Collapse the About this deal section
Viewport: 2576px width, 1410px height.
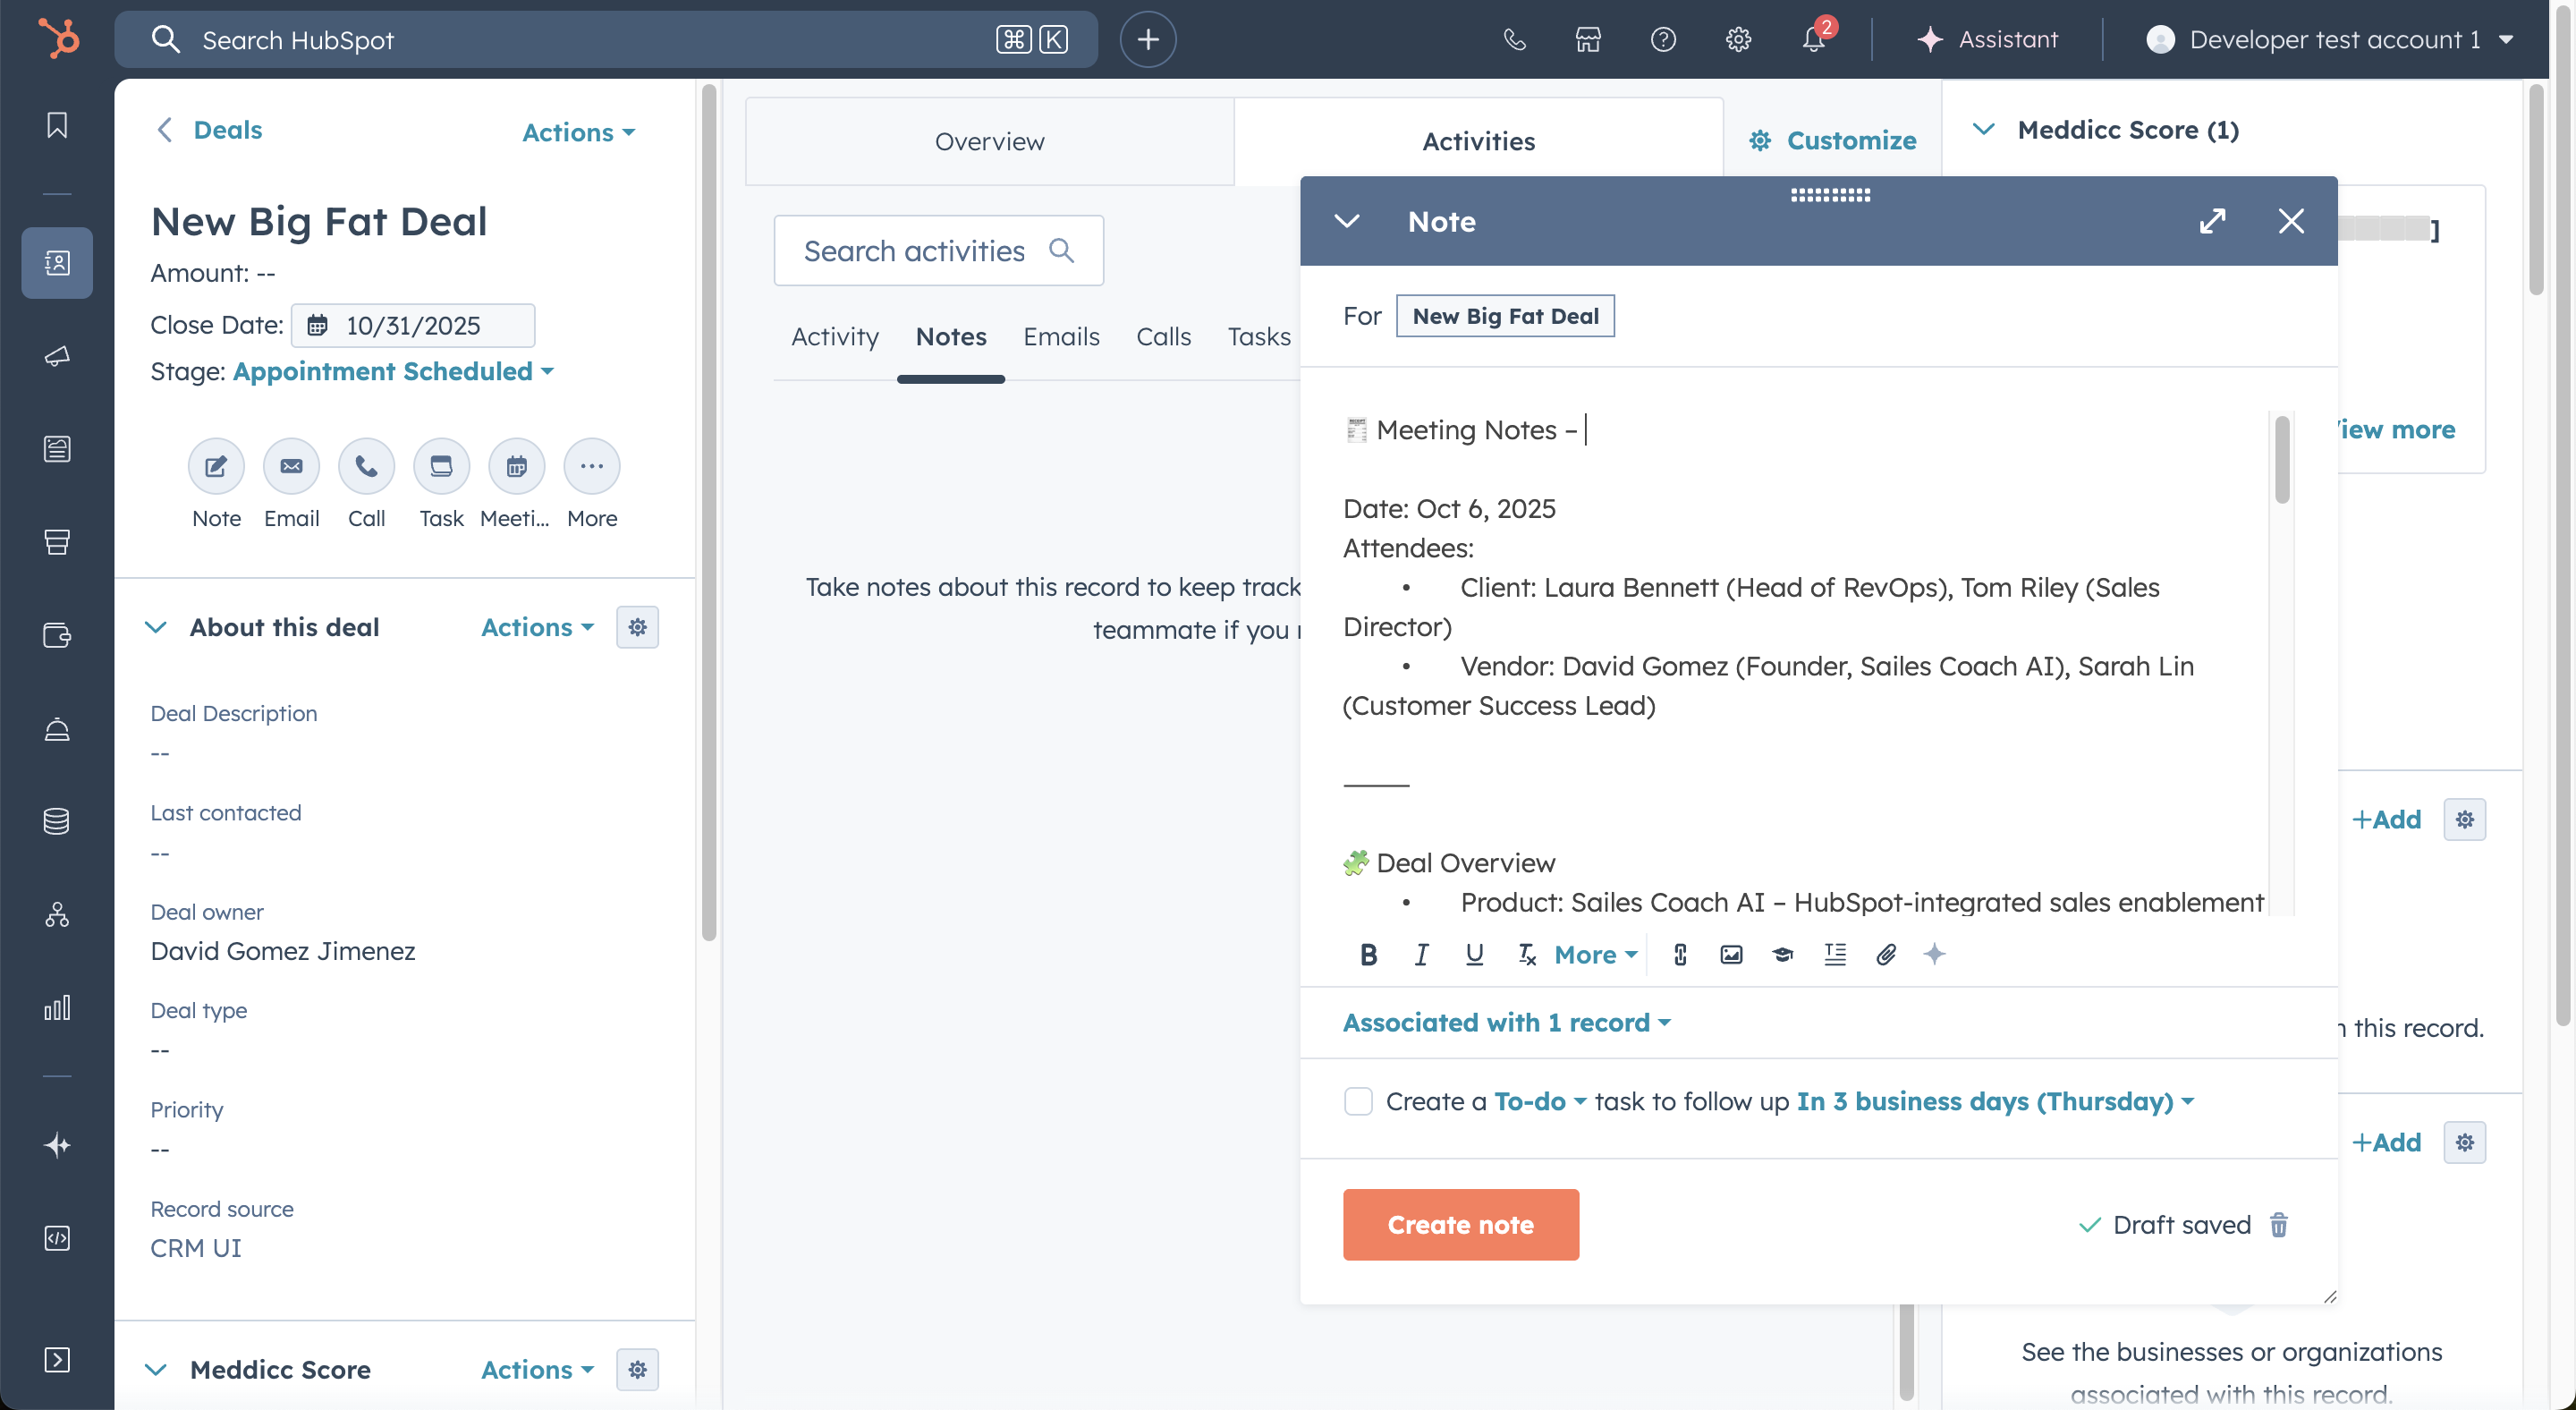pyautogui.click(x=156, y=627)
